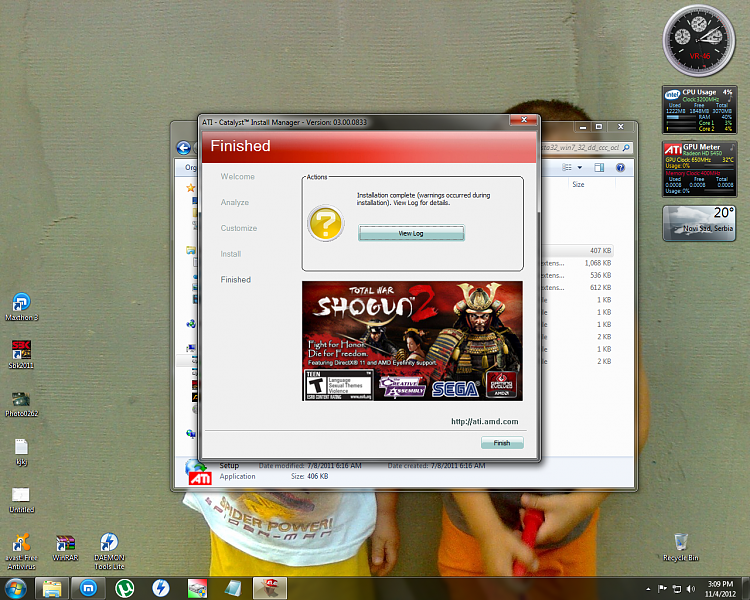The image size is (750, 600).
Task: Click the Finish button
Action: pos(502,443)
